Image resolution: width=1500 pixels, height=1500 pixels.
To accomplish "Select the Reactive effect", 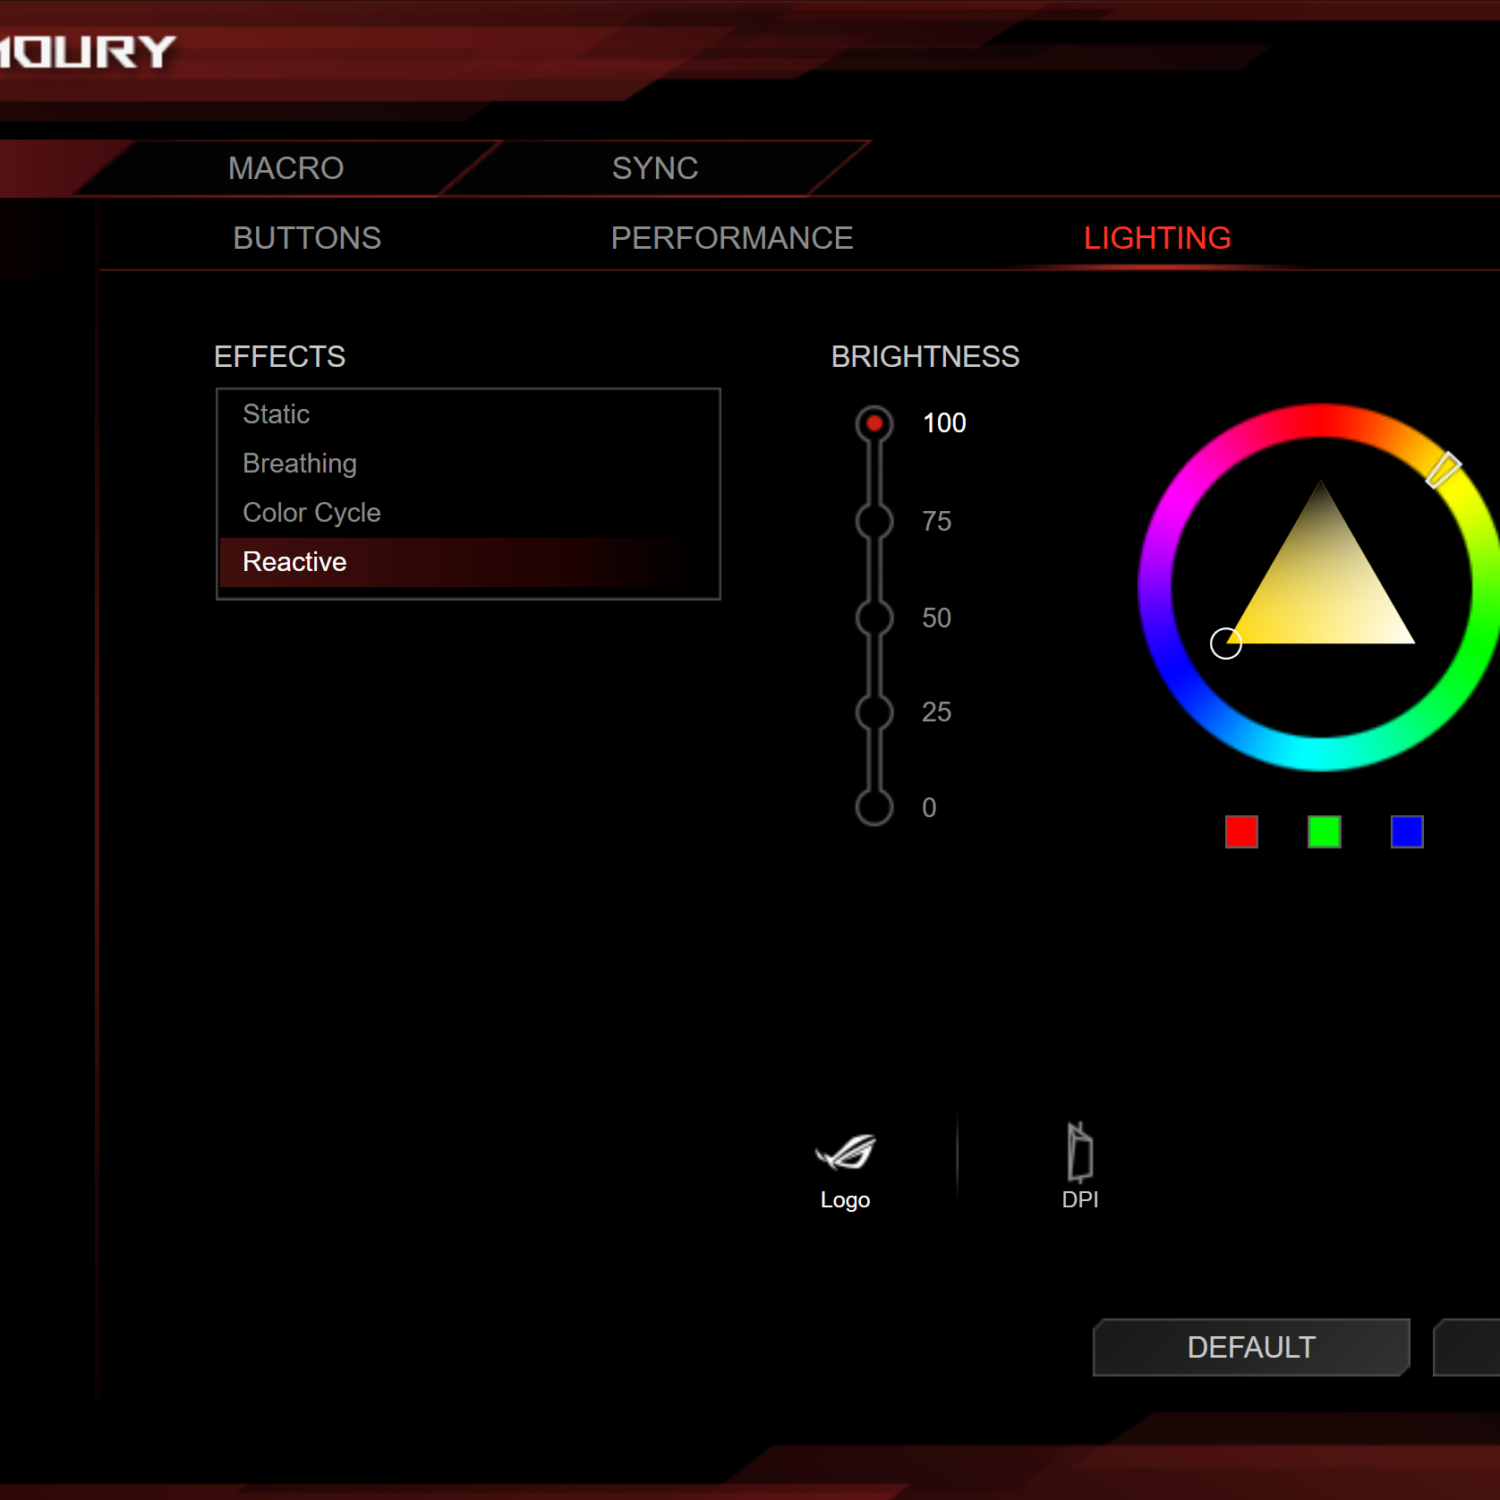I will point(295,562).
